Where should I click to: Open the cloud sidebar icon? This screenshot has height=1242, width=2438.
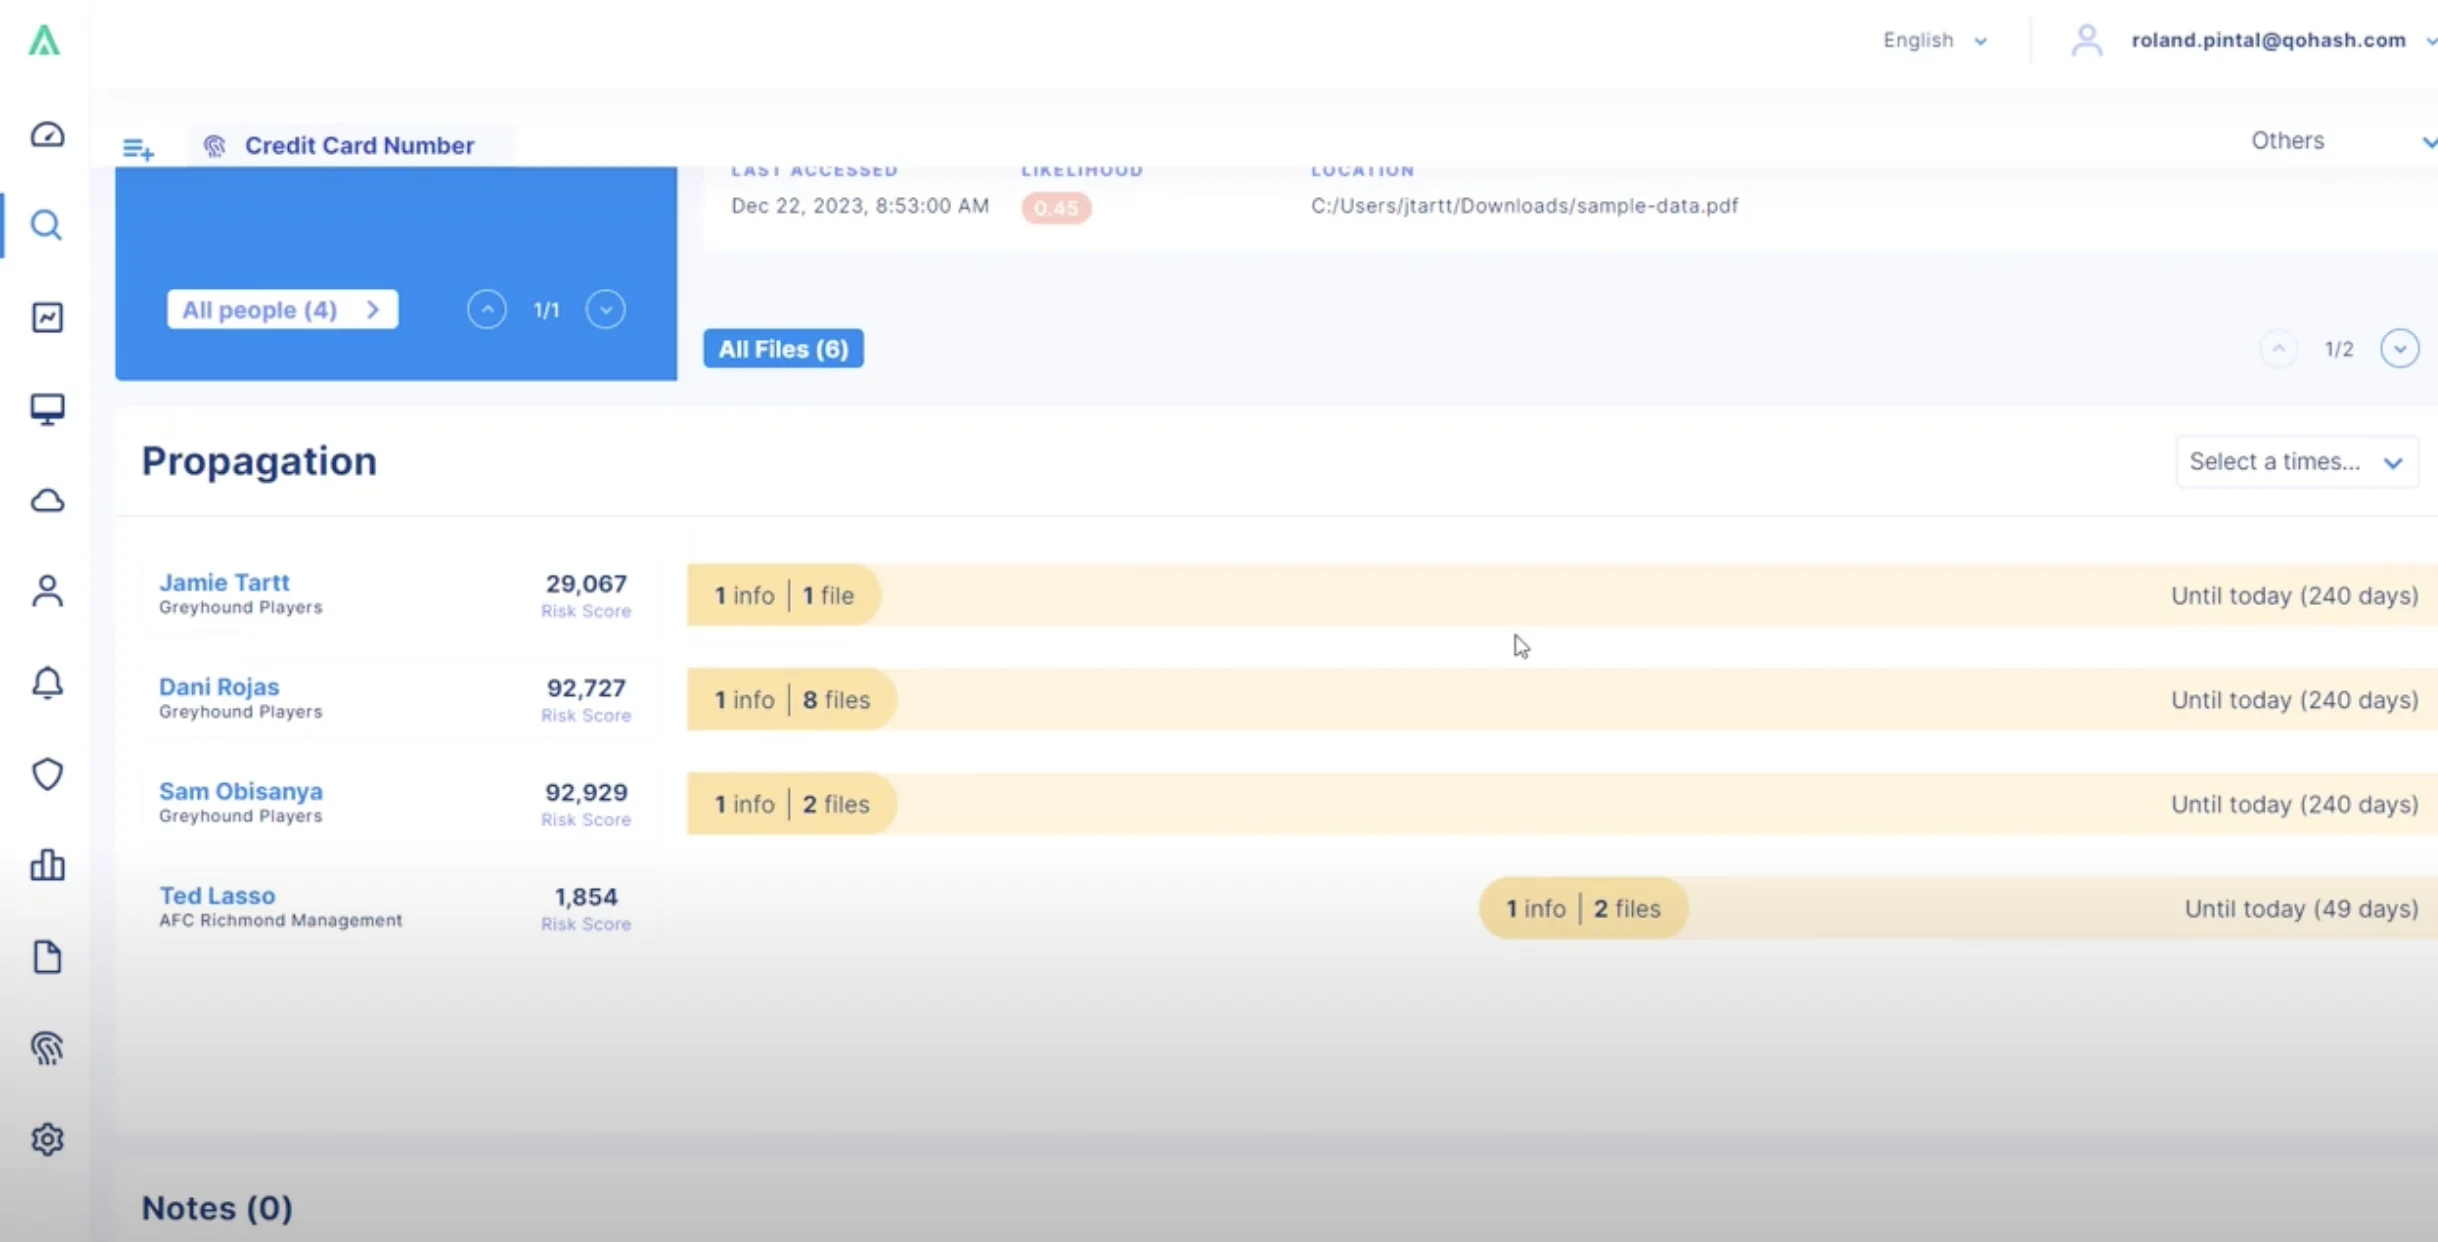[x=47, y=500]
